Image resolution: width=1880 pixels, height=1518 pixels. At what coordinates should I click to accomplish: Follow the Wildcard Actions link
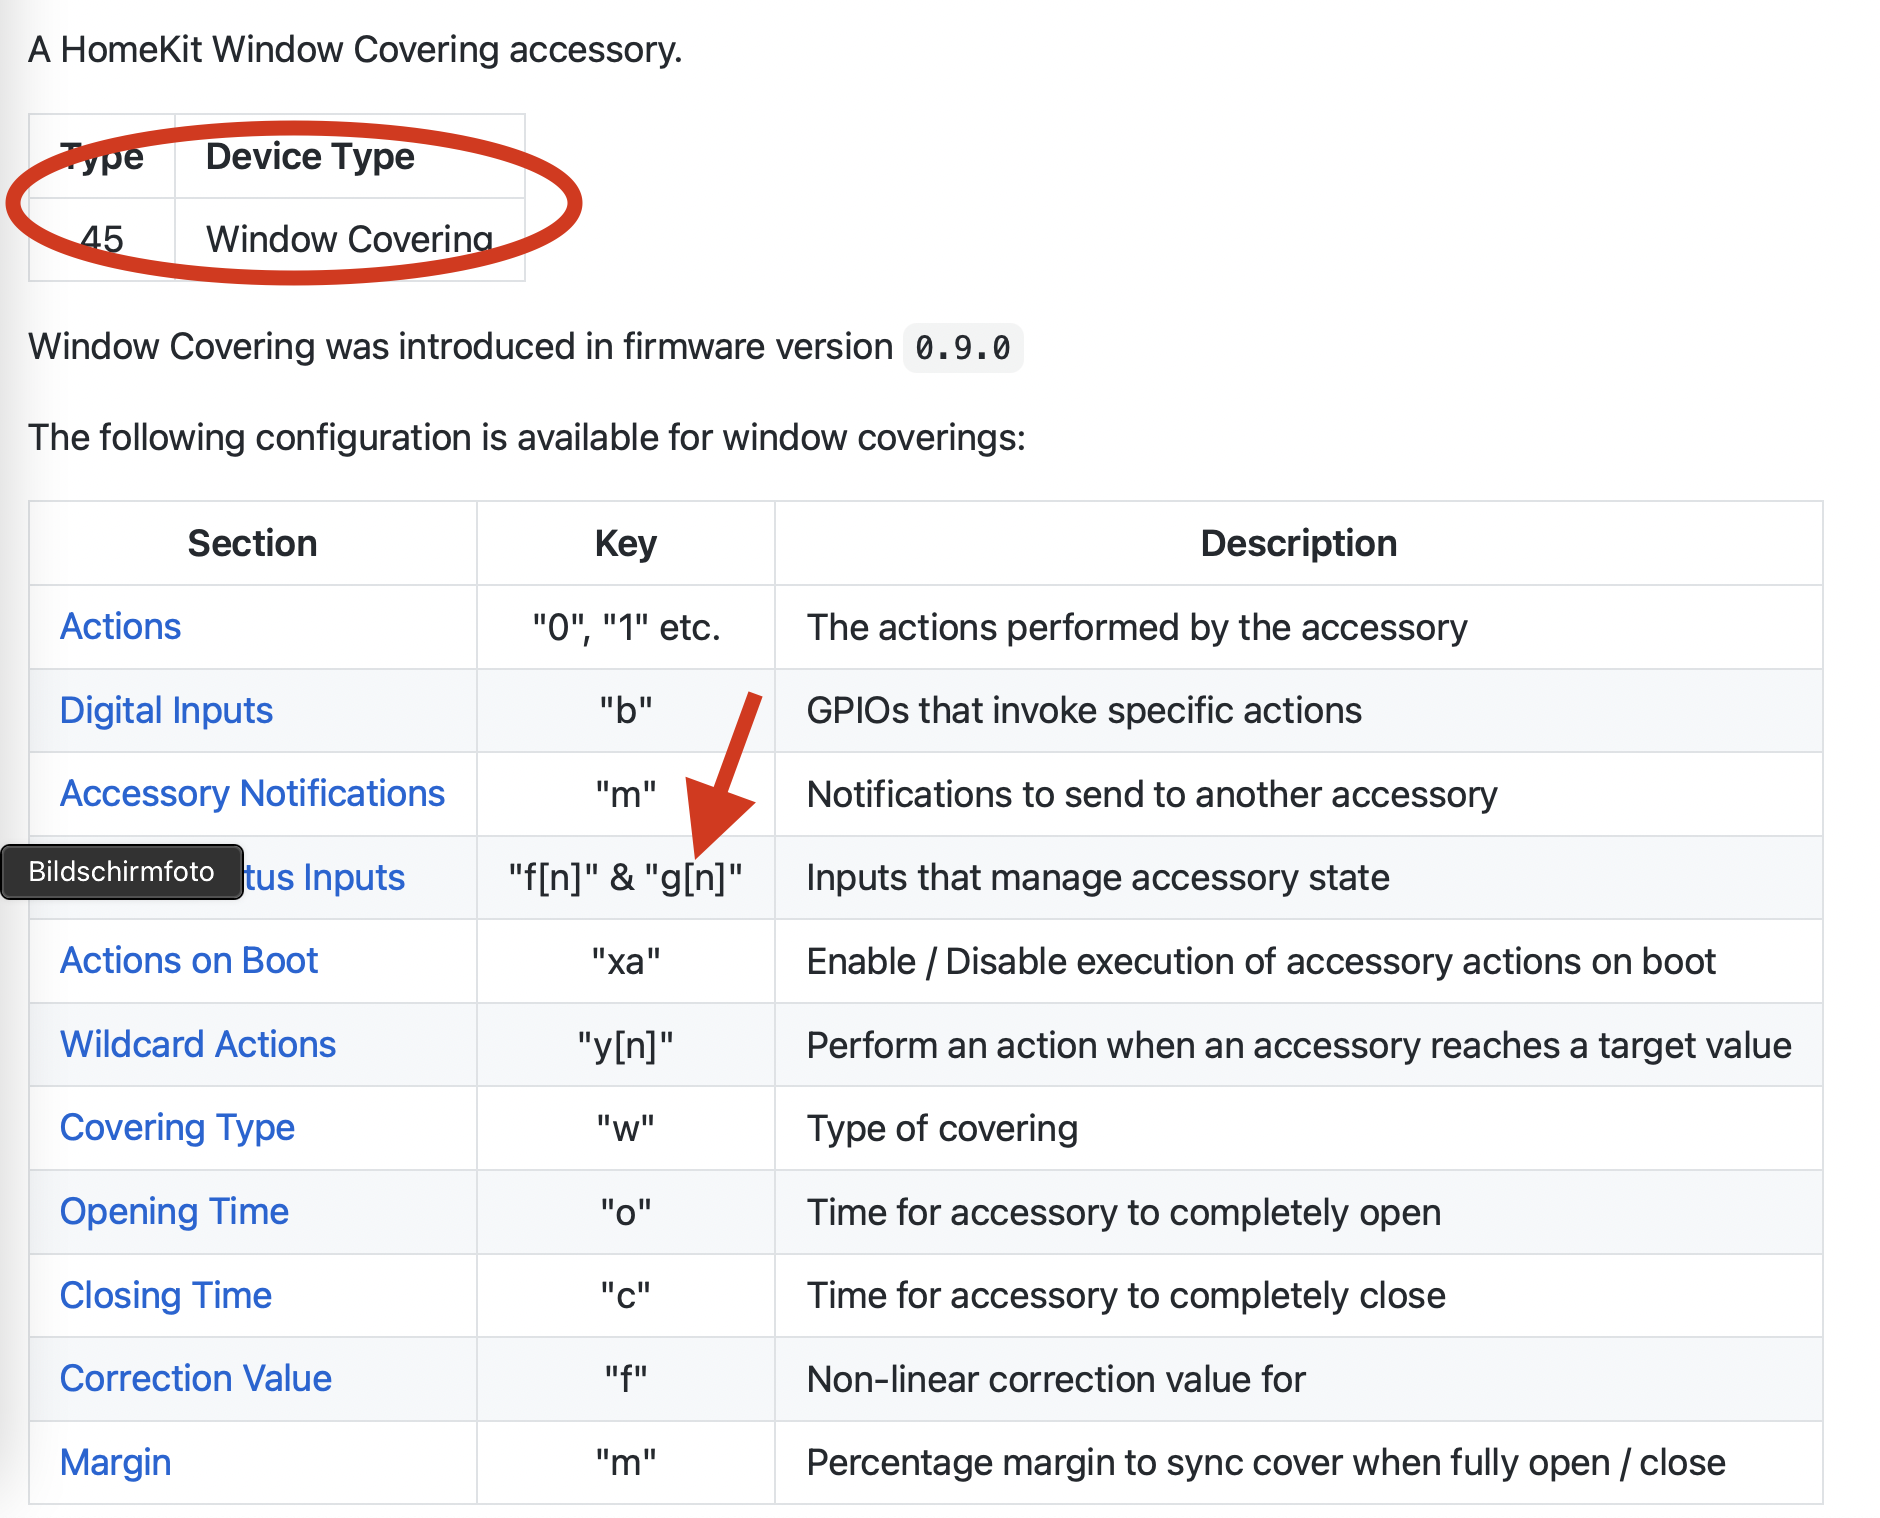198,1045
